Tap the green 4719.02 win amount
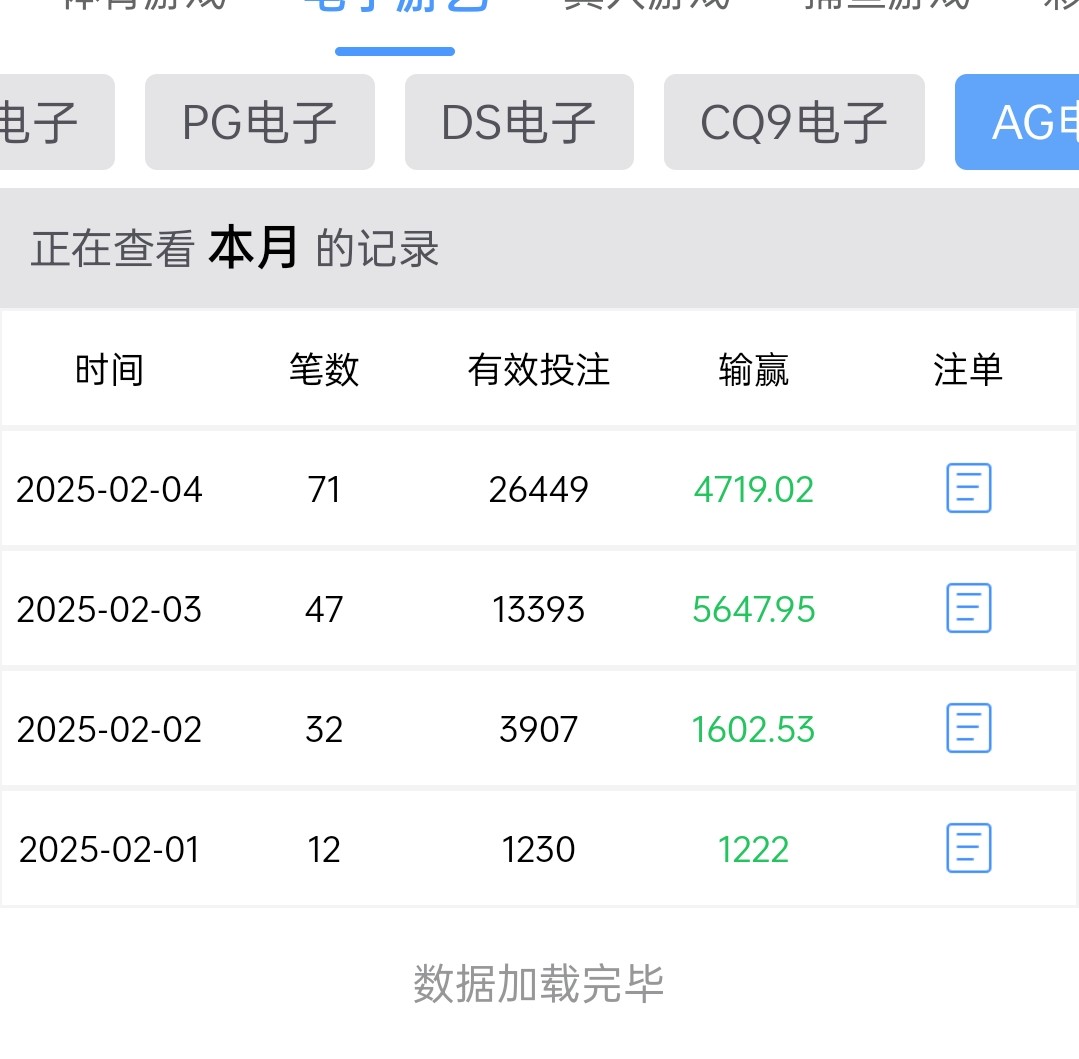The width and height of the screenshot is (1079, 1059). point(753,490)
